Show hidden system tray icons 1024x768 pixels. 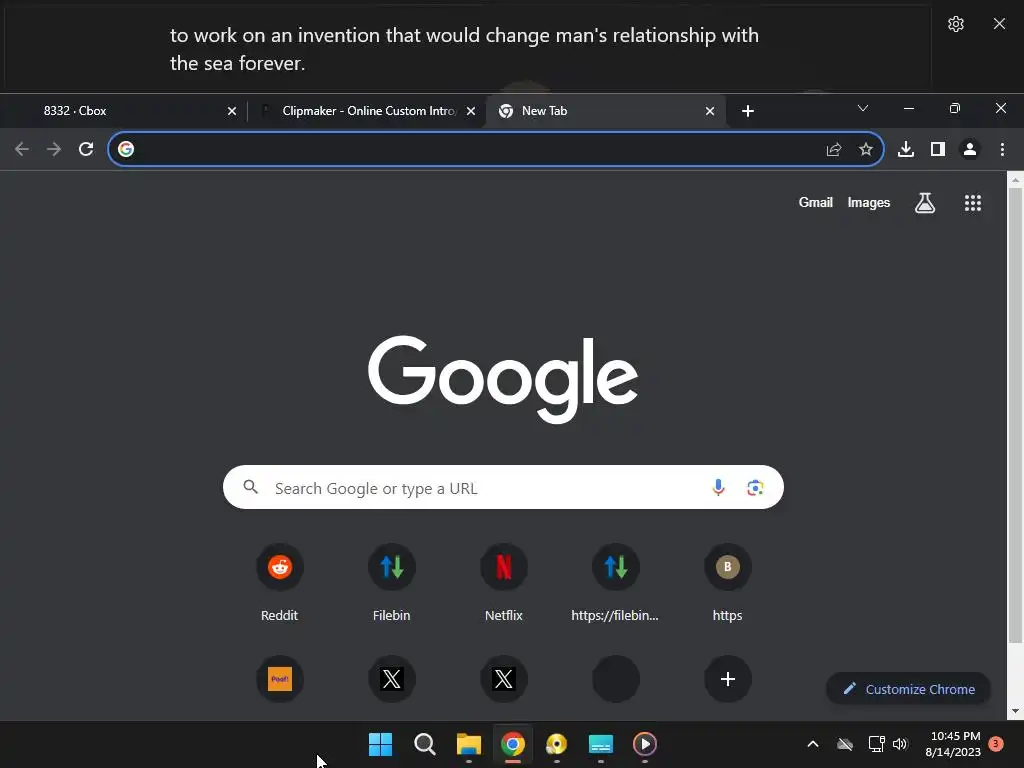(x=813, y=744)
